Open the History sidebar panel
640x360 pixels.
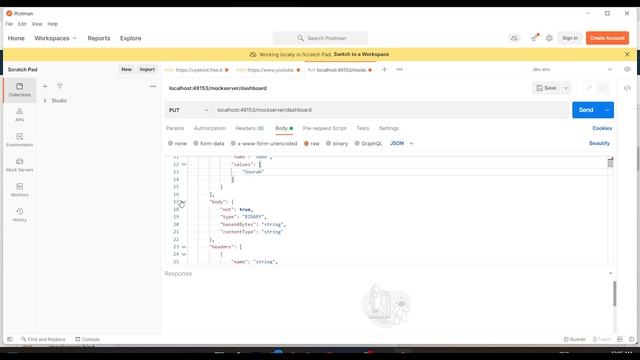20,215
